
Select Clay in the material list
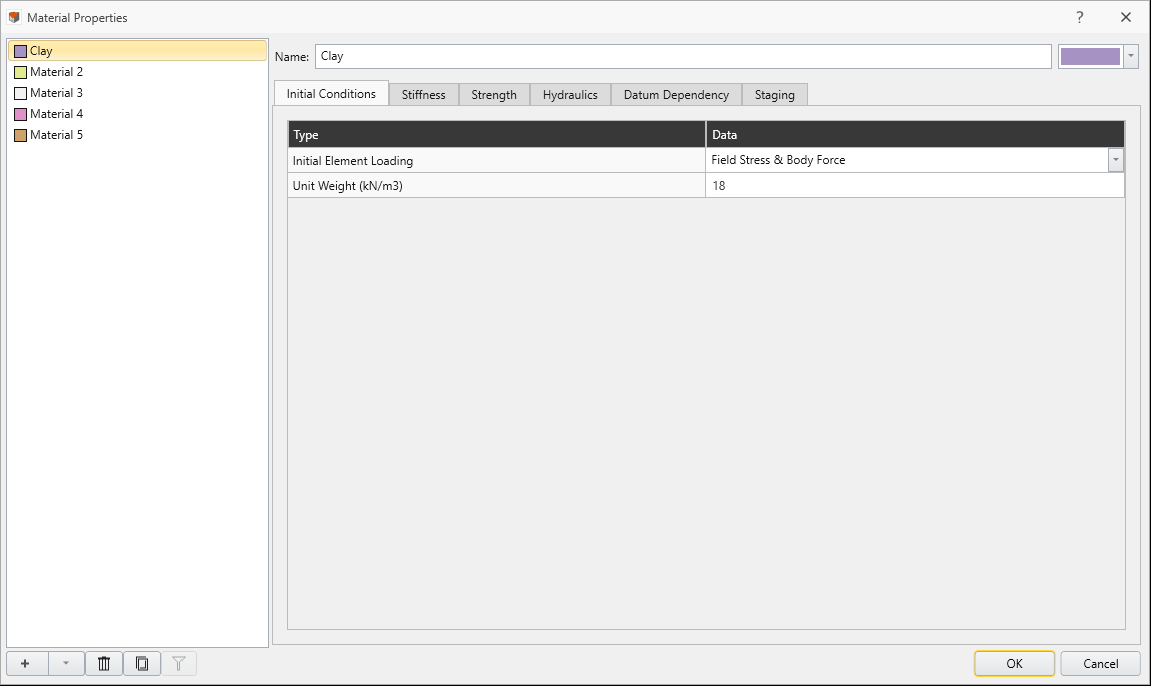click(137, 51)
